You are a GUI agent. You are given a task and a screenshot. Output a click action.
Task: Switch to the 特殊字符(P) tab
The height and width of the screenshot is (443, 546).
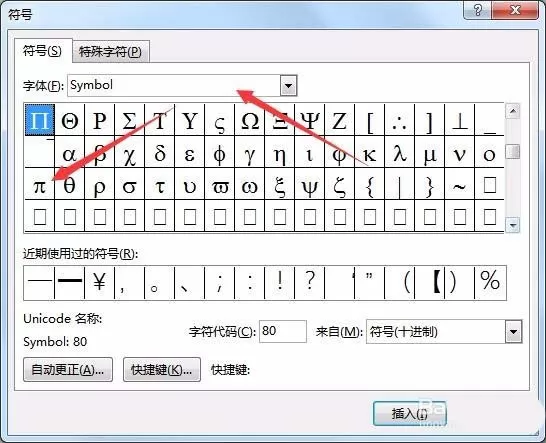[x=110, y=52]
